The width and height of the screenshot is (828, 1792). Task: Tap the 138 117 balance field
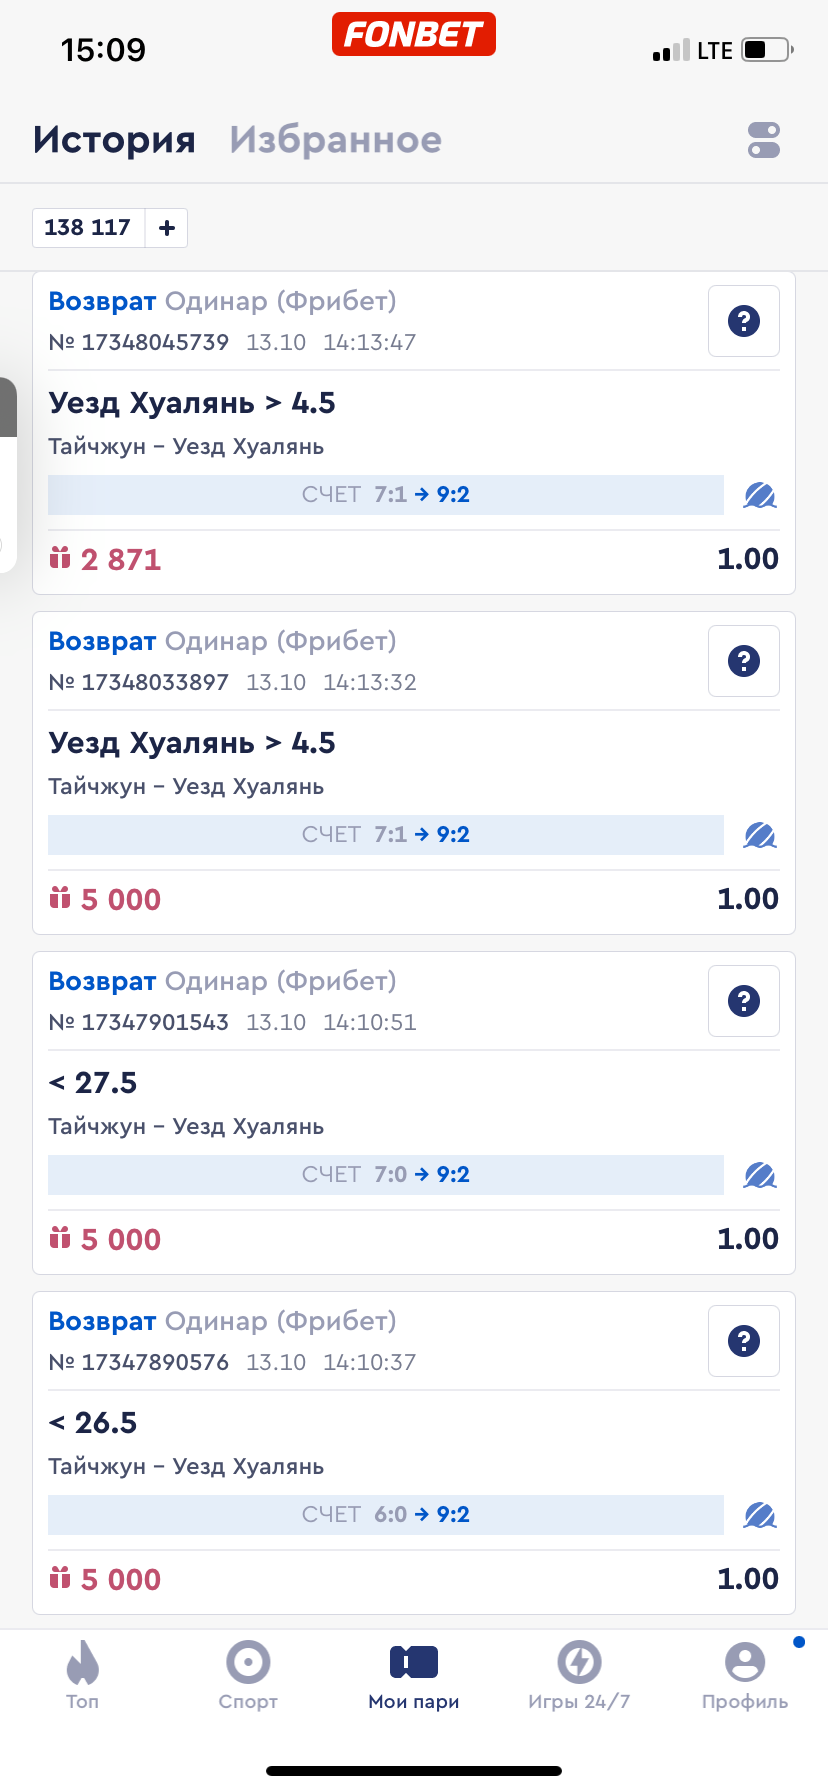[88, 228]
